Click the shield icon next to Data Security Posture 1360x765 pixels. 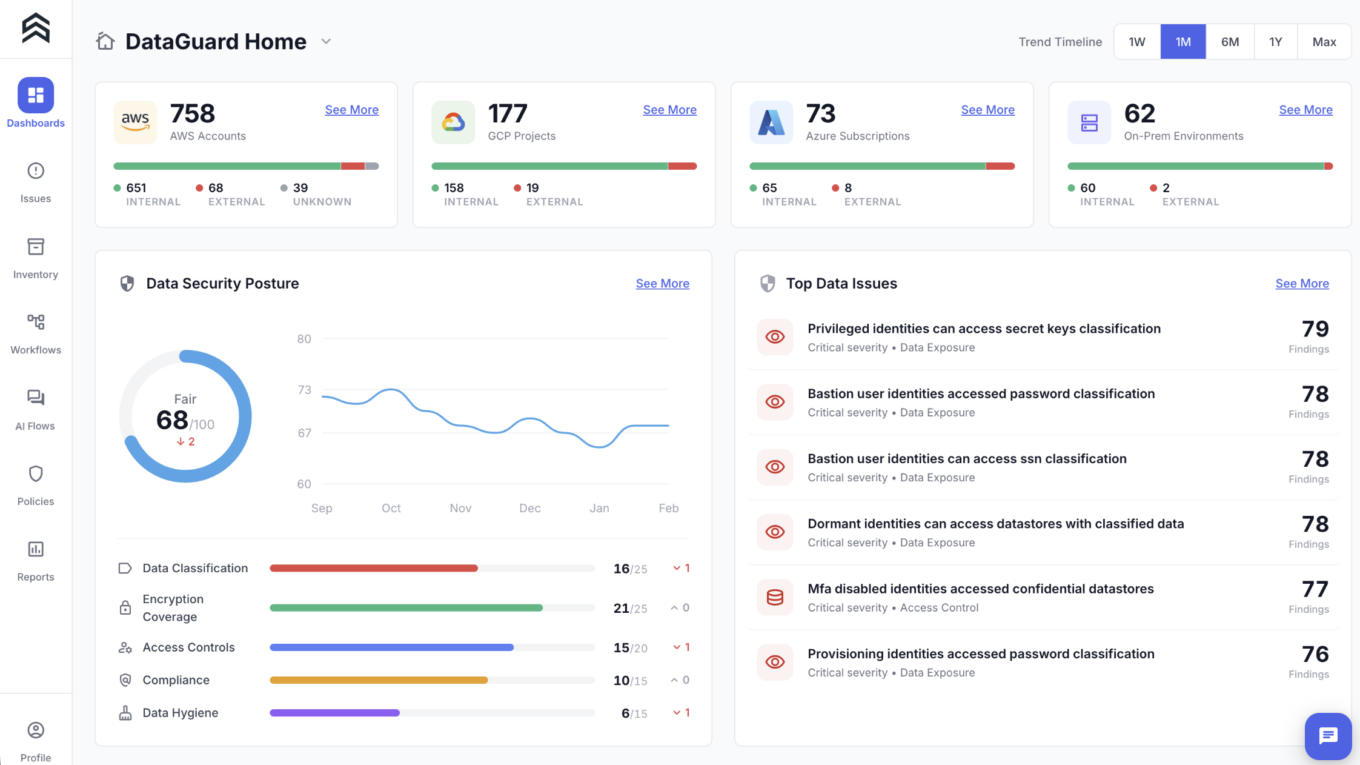[x=127, y=284]
